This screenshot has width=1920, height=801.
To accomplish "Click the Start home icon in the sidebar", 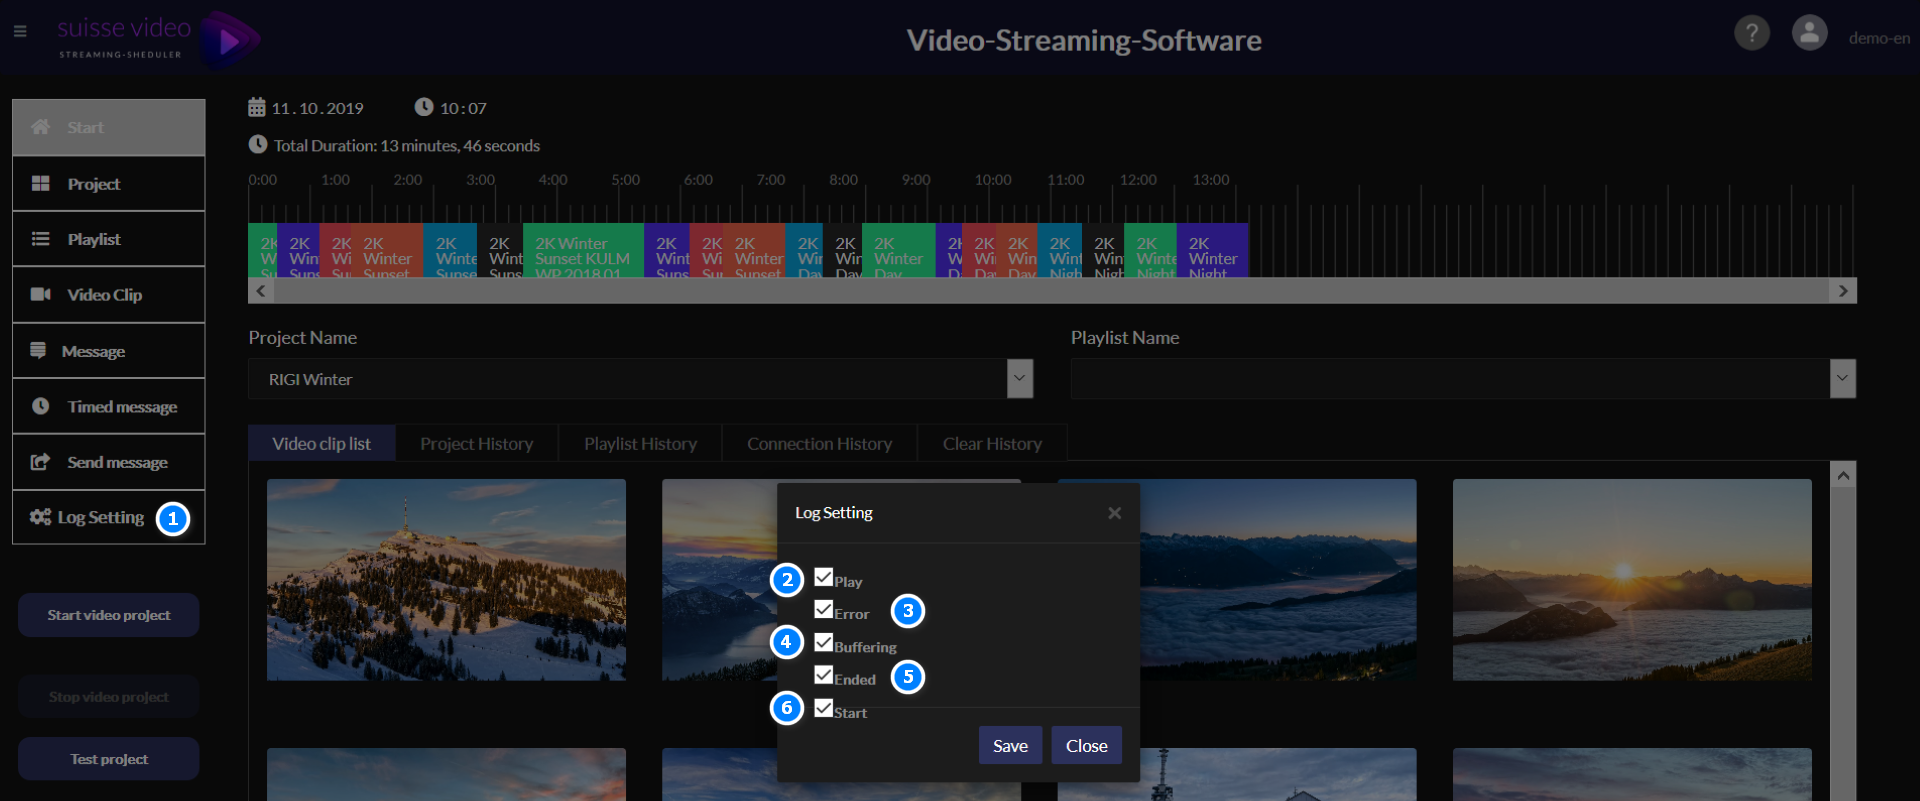I will coord(41,127).
